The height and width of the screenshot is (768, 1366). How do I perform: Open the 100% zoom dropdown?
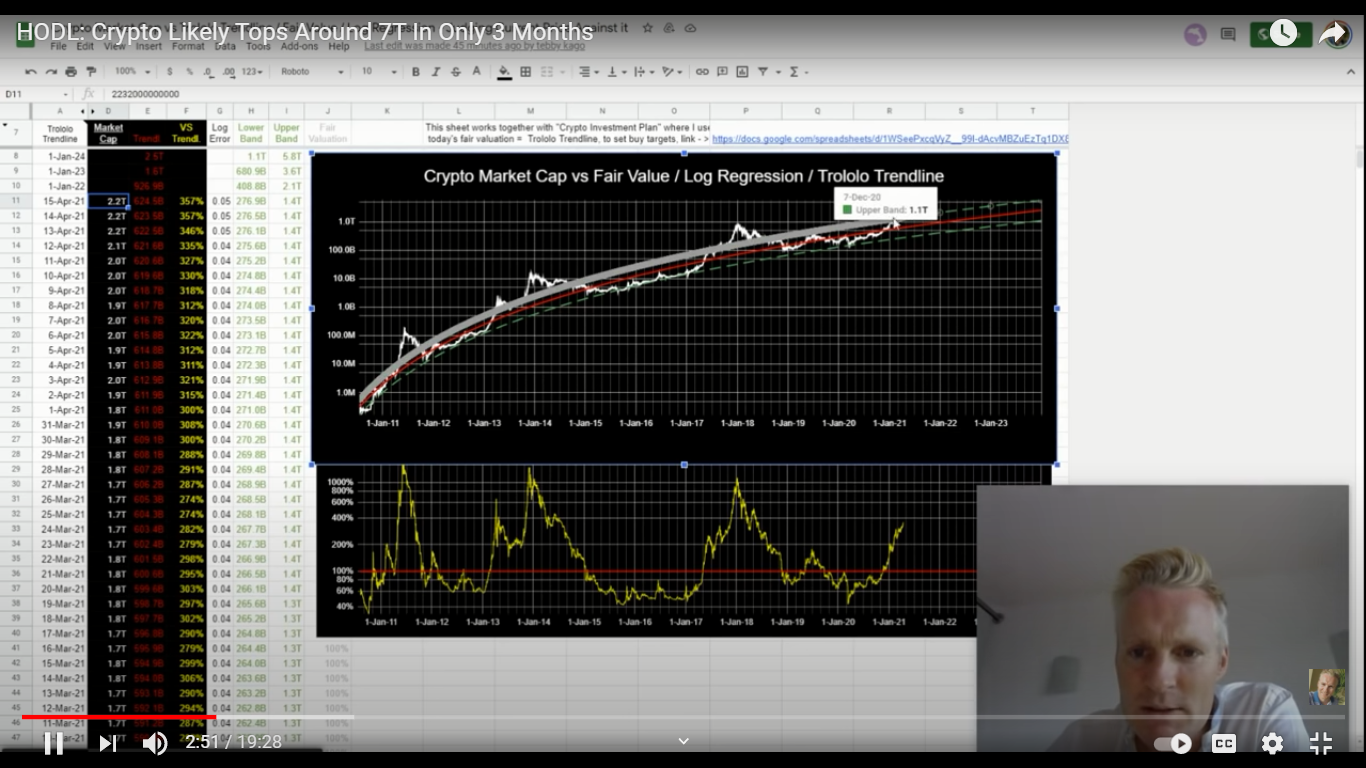pos(132,72)
